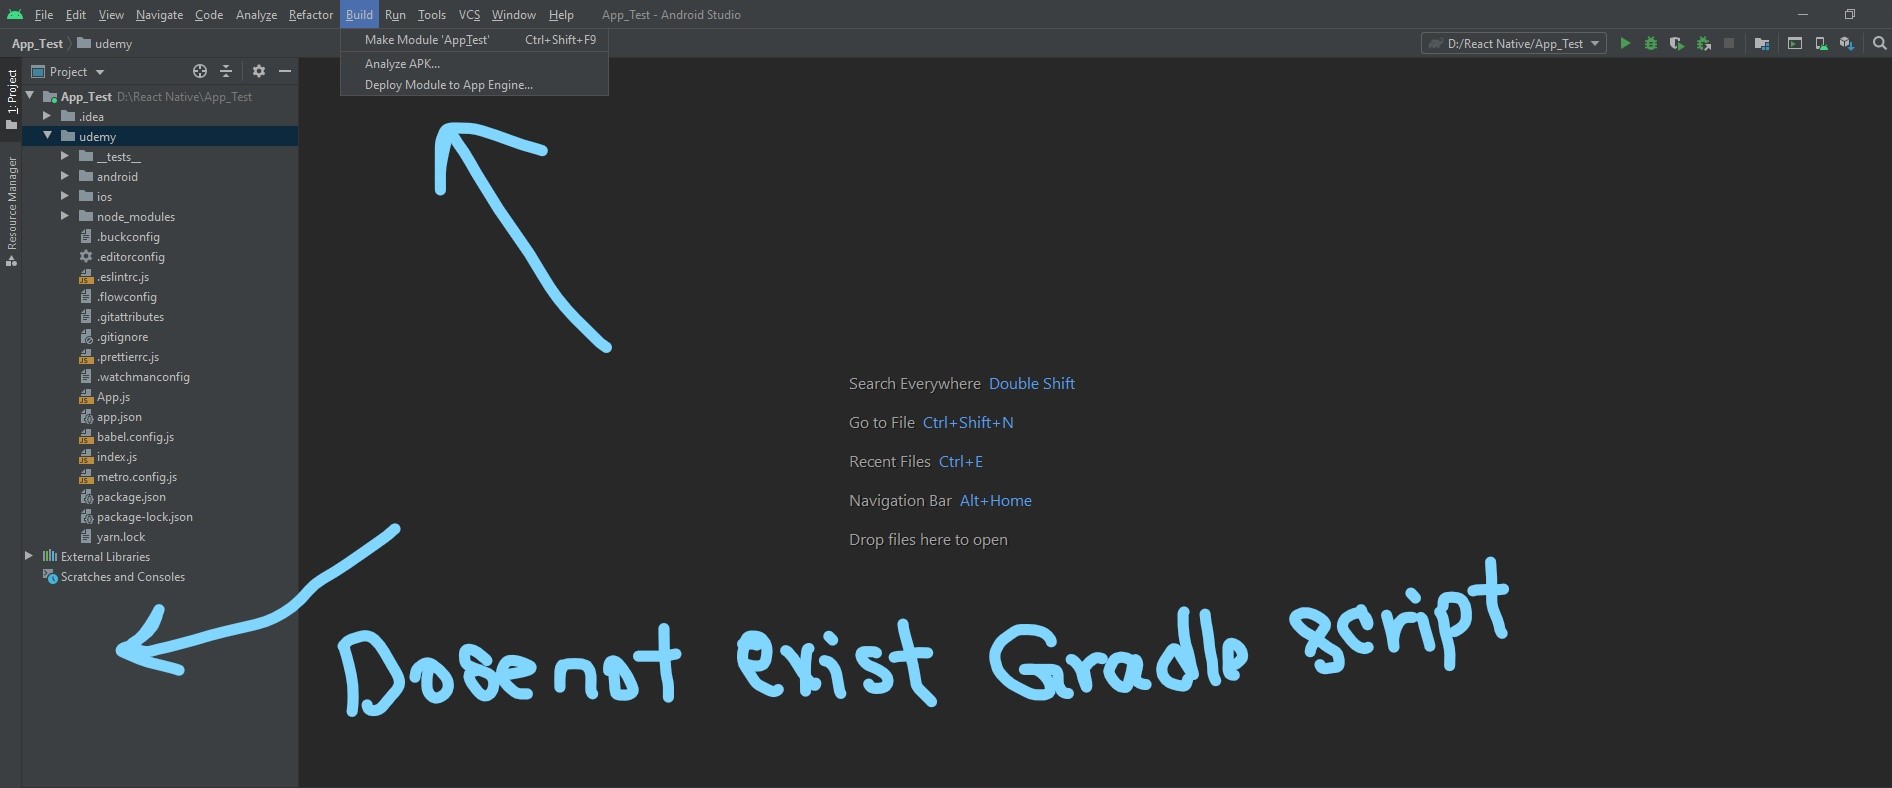Viewport: 1892px width, 788px height.
Task: Choose Make Module 'AppTest'
Action: 474,40
